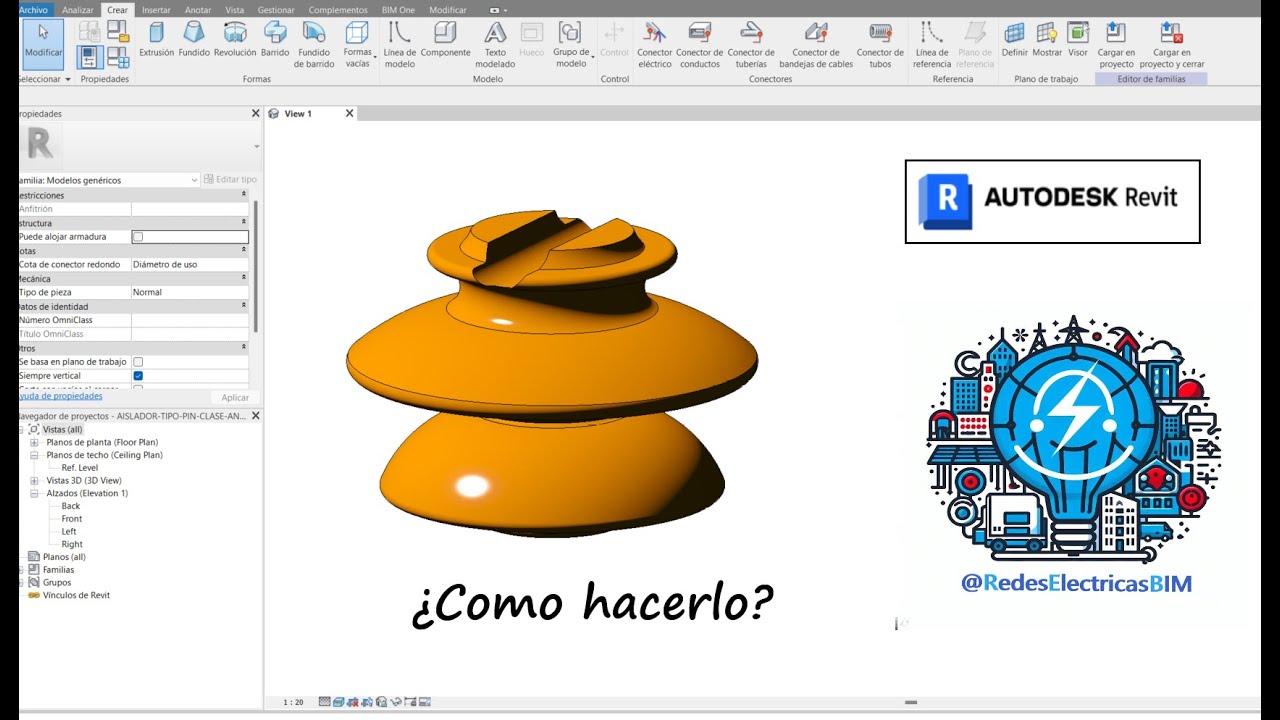1280x720 pixels.
Task: Select Vínculos de Revit tree item
Action: (x=68, y=595)
